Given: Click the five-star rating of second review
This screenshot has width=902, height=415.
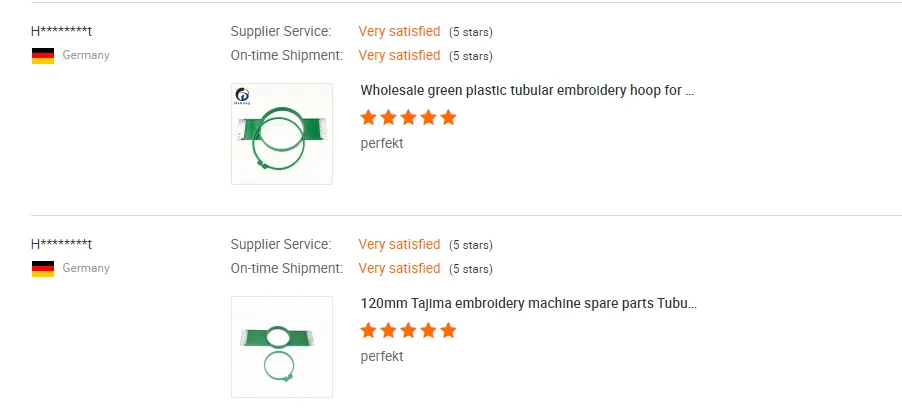Looking at the screenshot, I should pyautogui.click(x=408, y=331).
